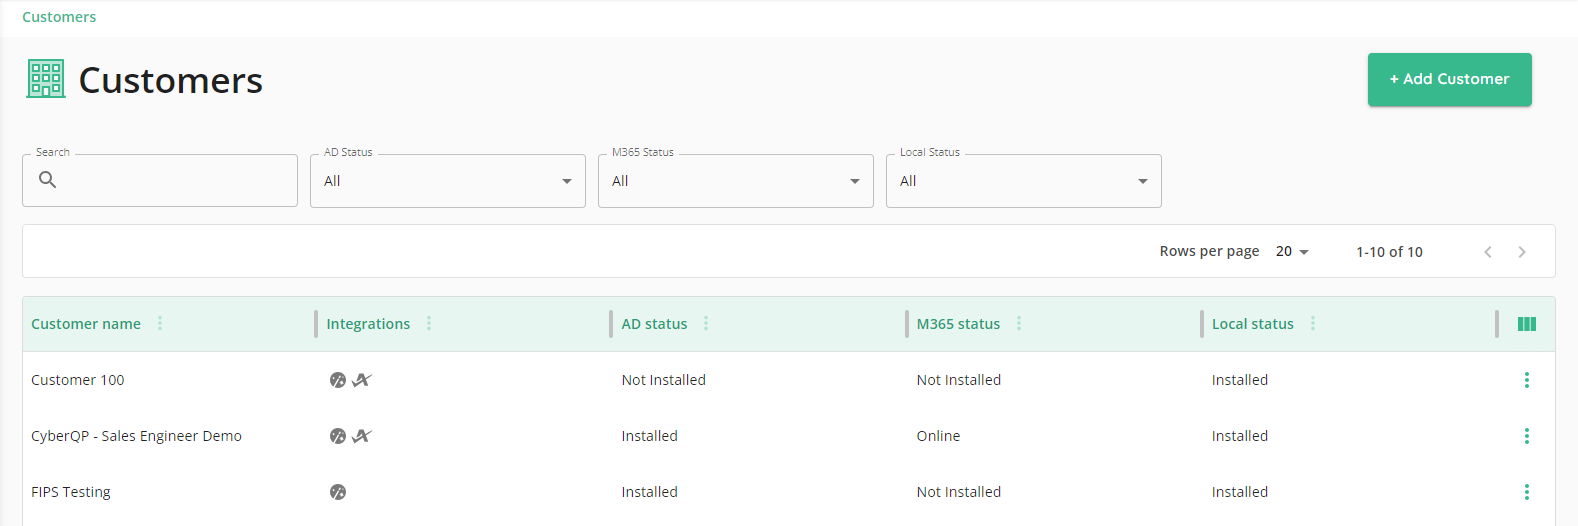Open Local status column options menu
Screen dimensions: 1578x526
click(x=1313, y=323)
